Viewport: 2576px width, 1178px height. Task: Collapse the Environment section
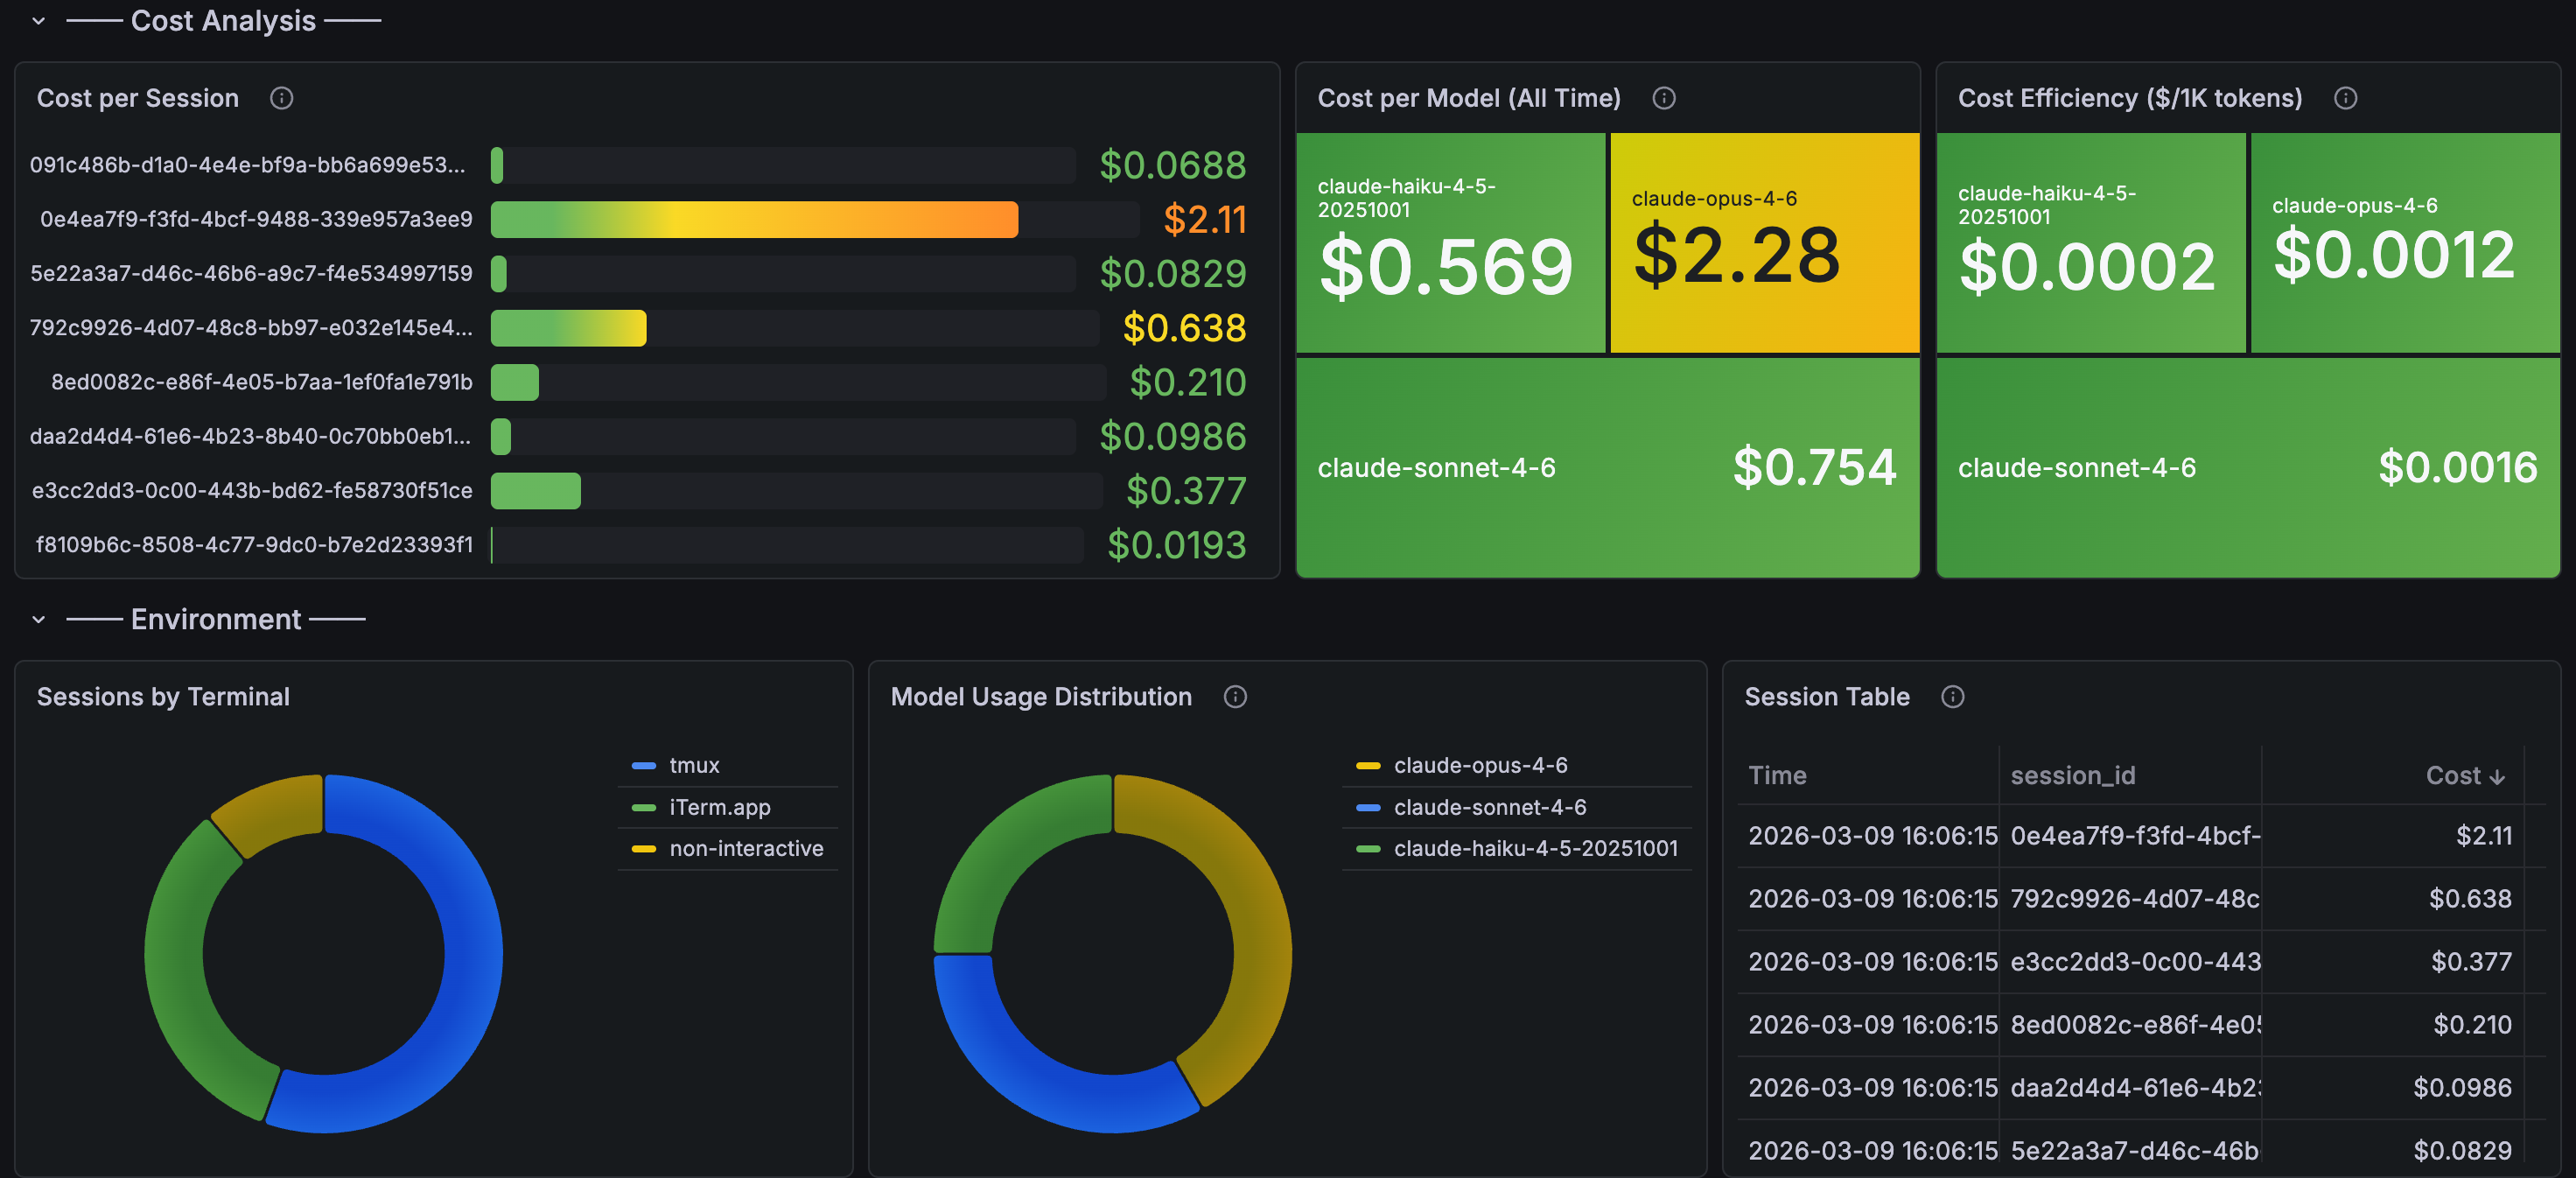tap(38, 619)
